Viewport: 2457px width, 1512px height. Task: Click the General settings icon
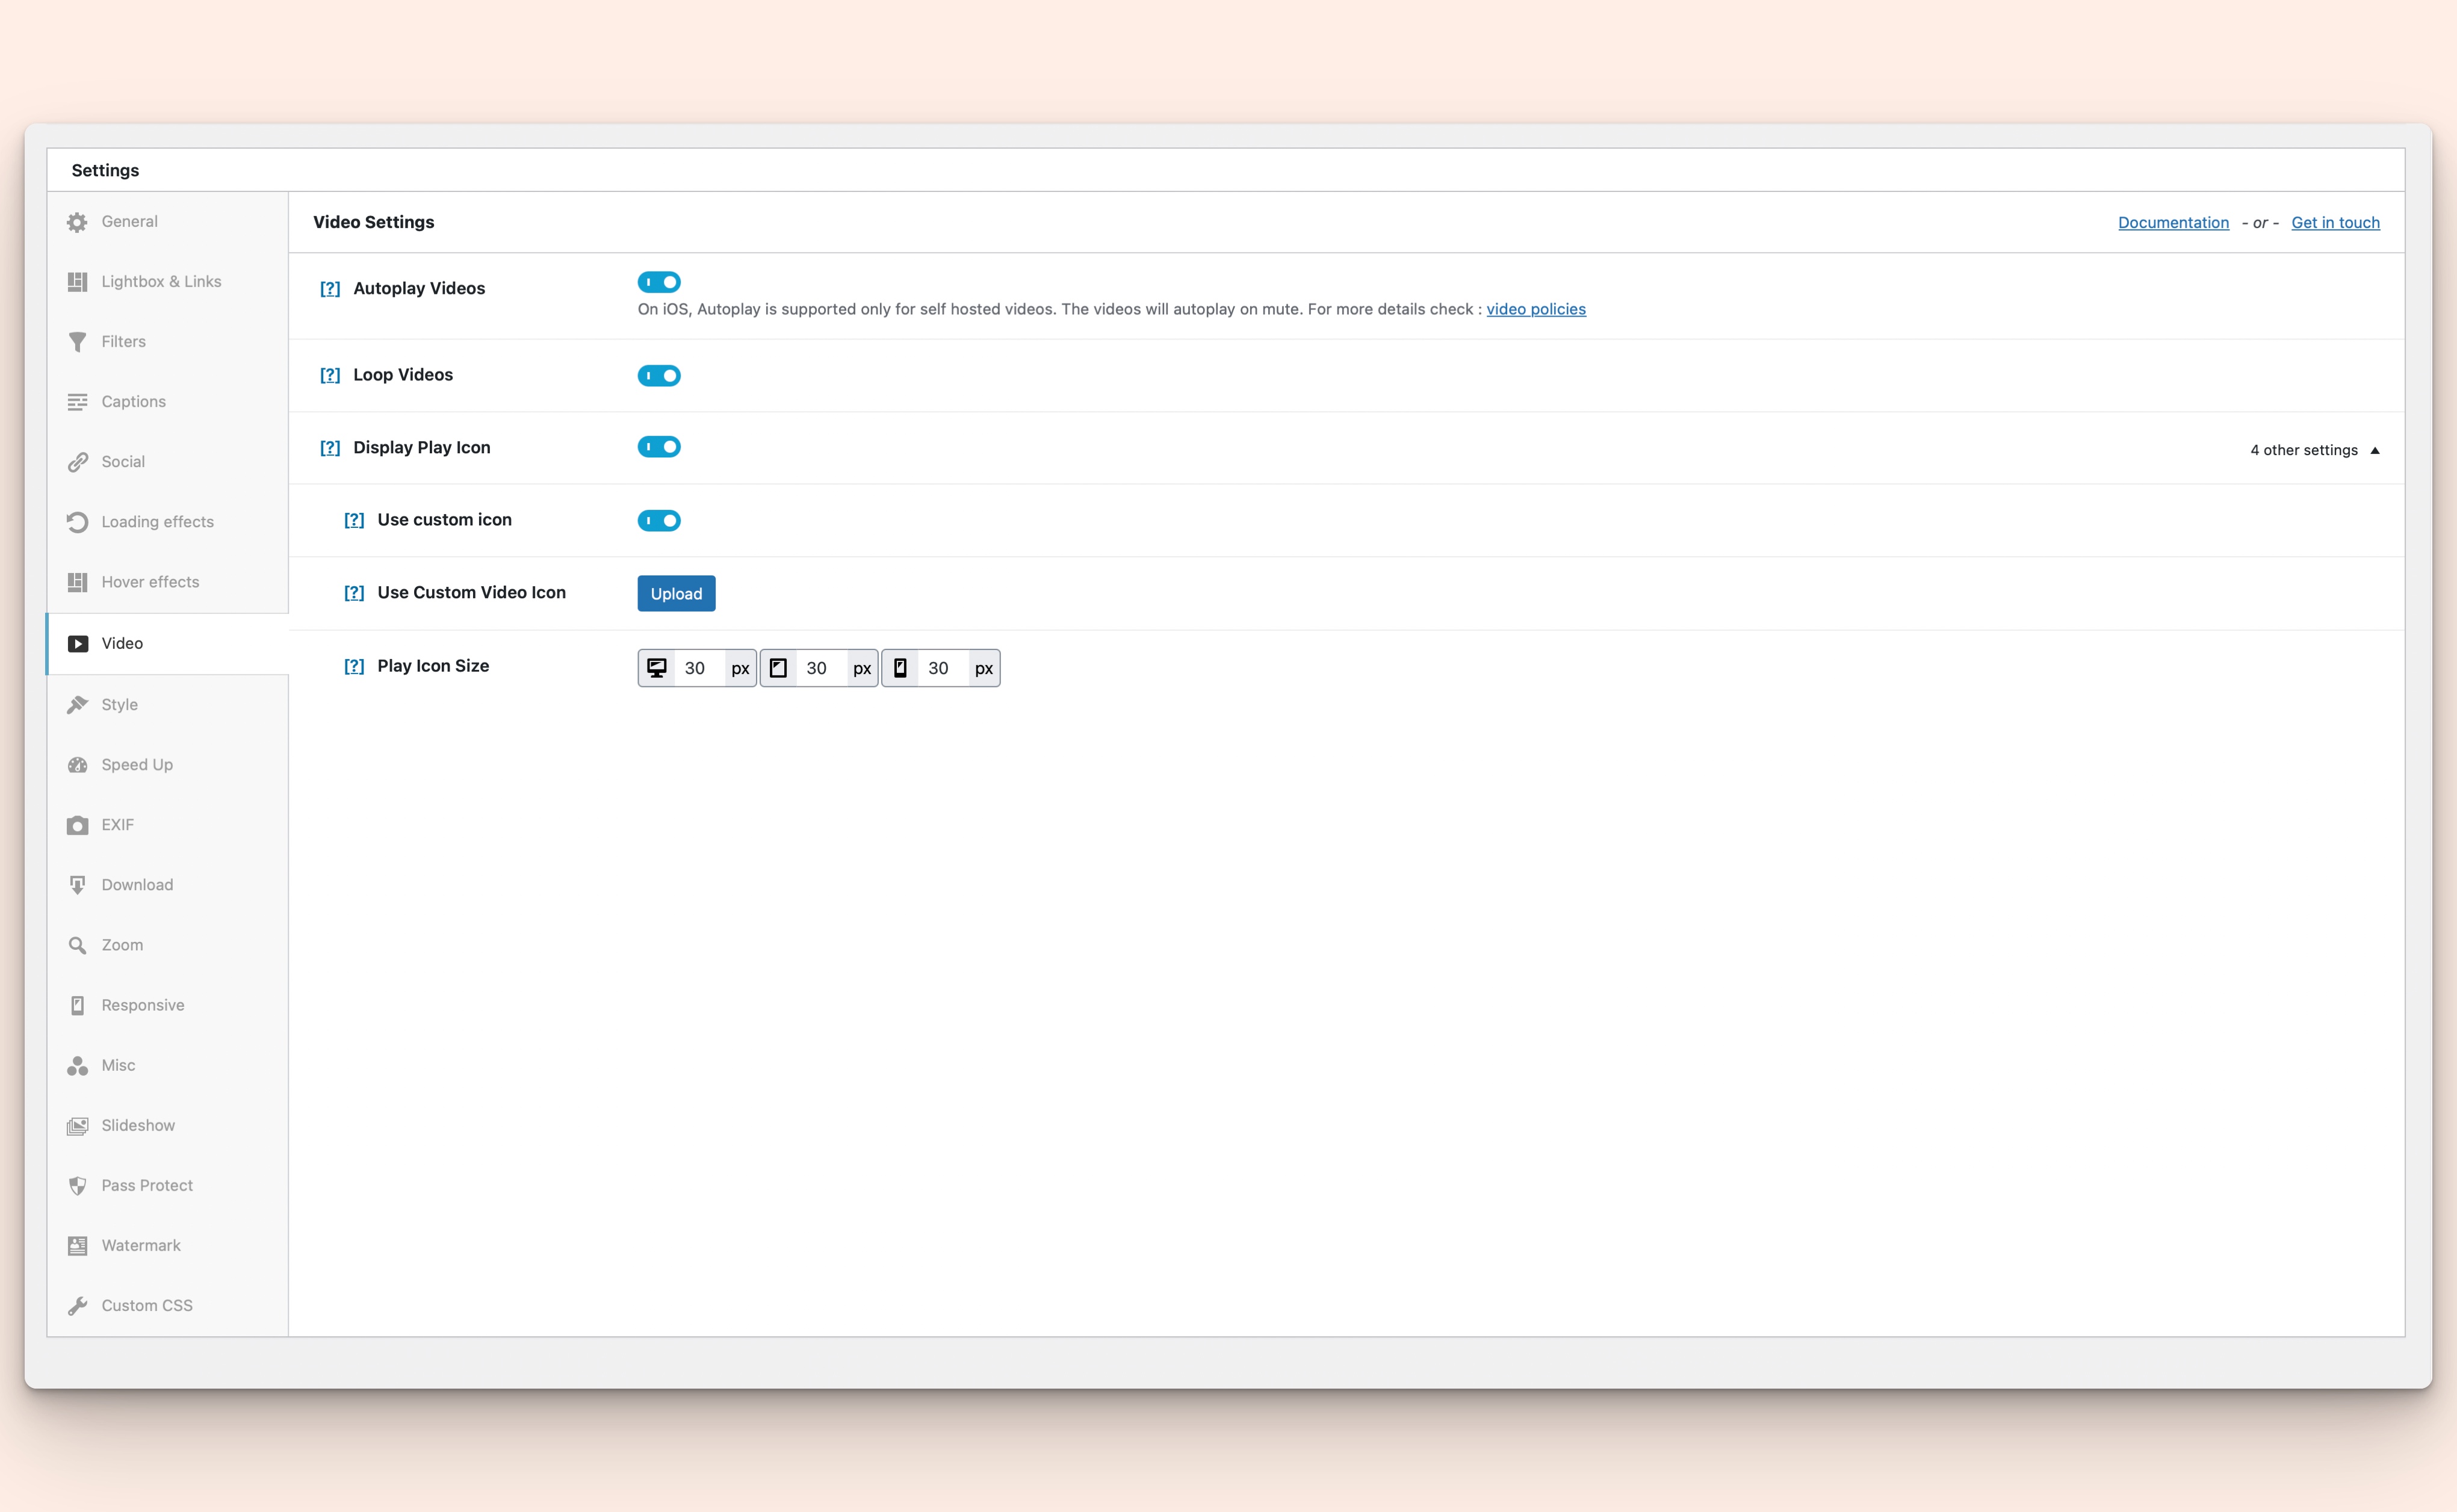(x=77, y=221)
